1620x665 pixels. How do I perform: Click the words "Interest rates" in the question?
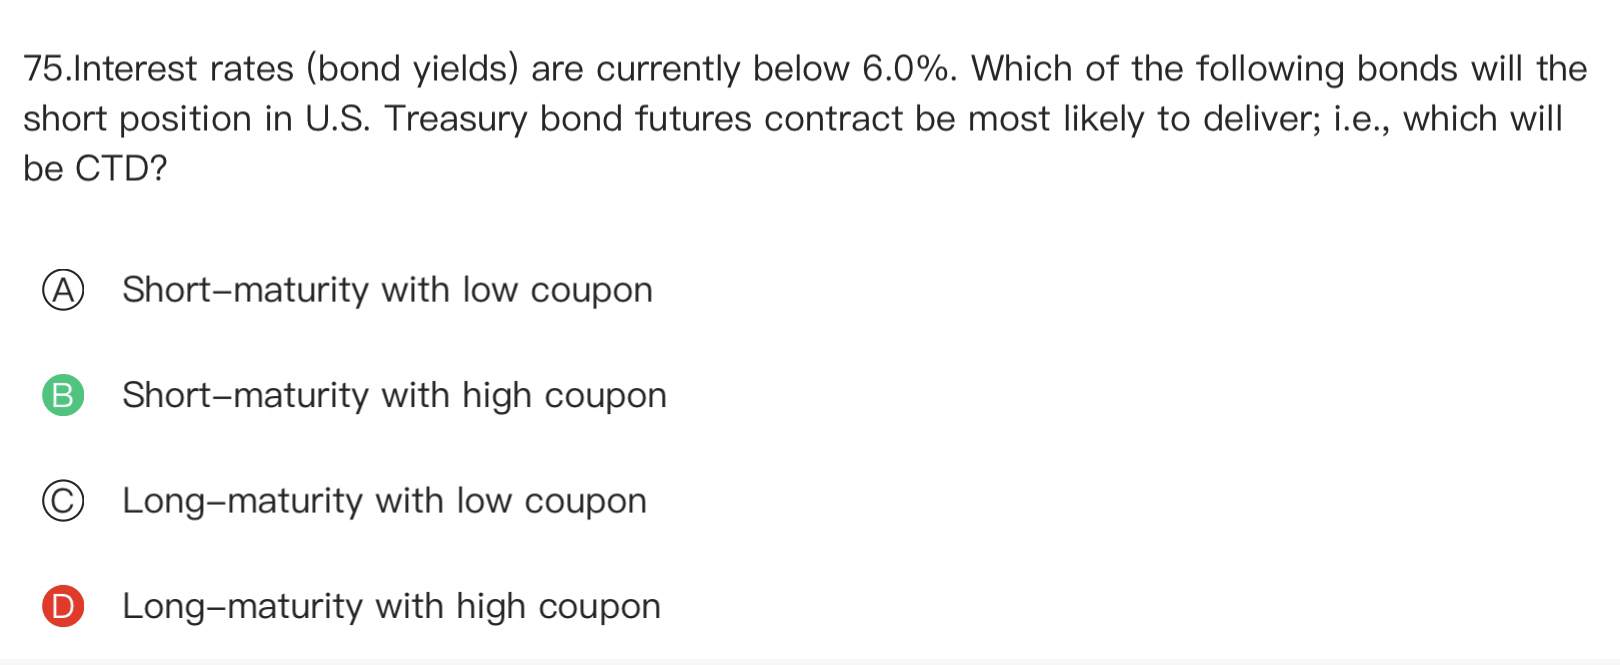click(x=184, y=69)
